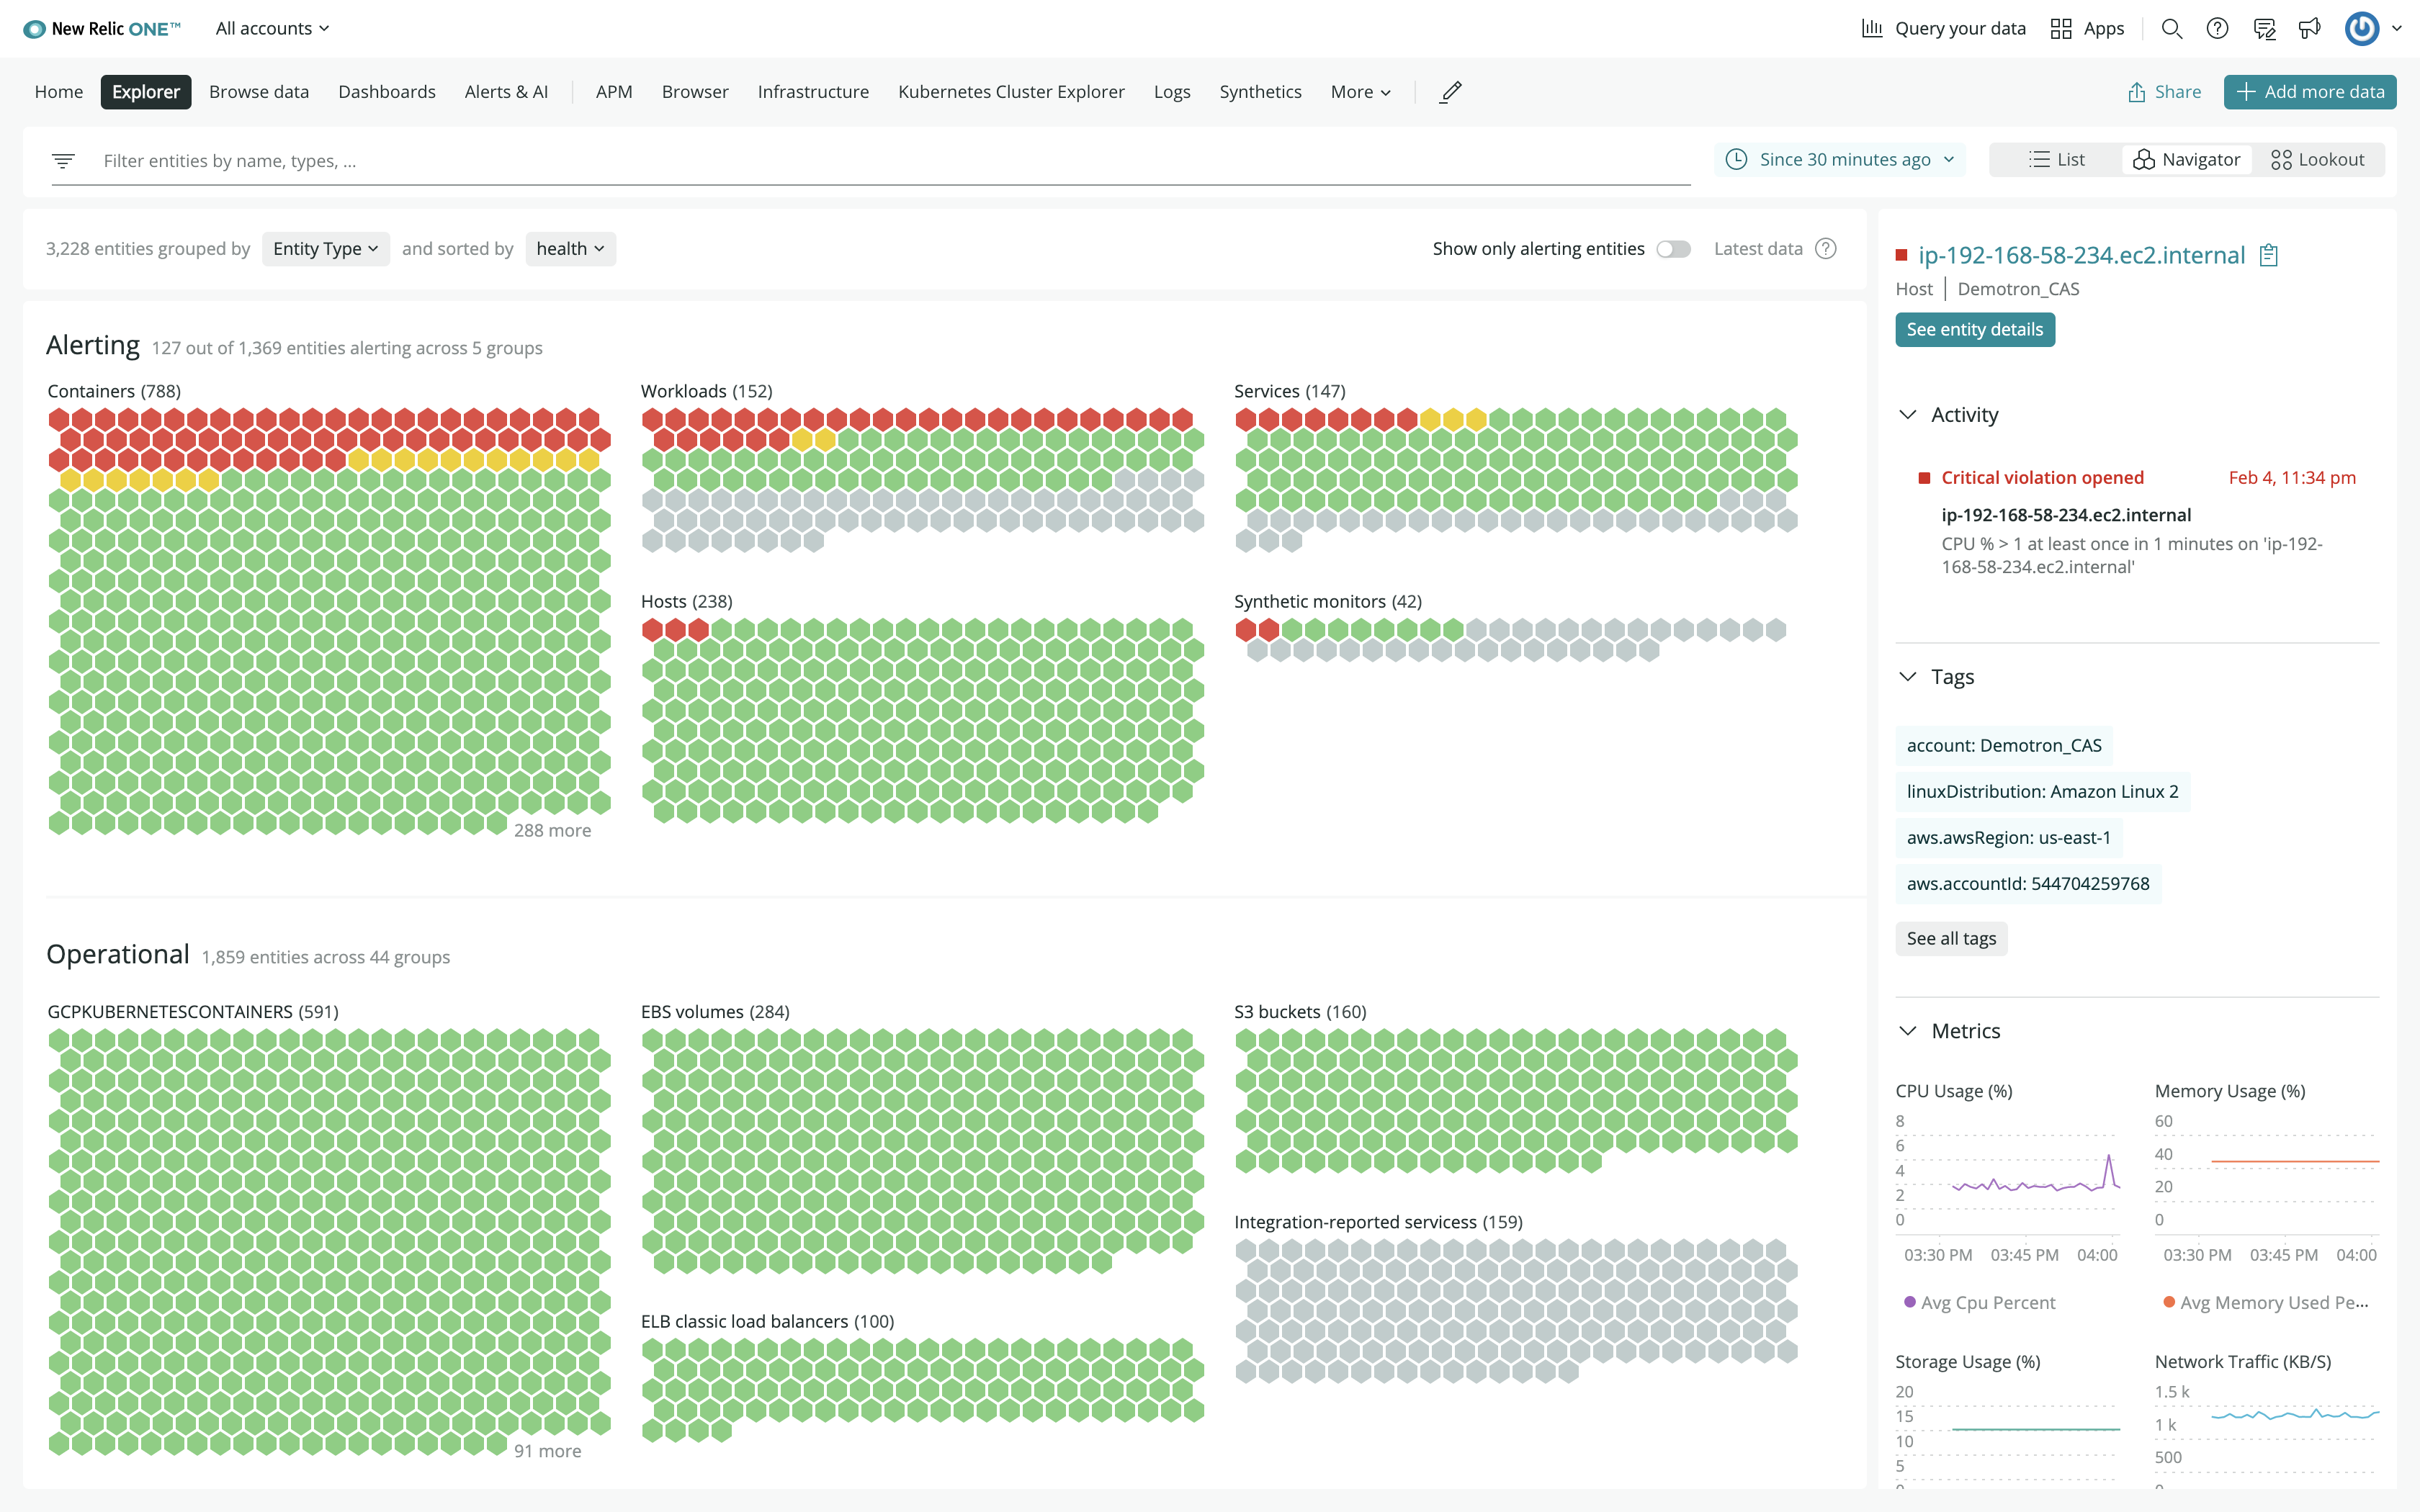Image resolution: width=2420 pixels, height=1512 pixels.
Task: Collapse the Activity section
Action: pyautogui.click(x=1908, y=415)
